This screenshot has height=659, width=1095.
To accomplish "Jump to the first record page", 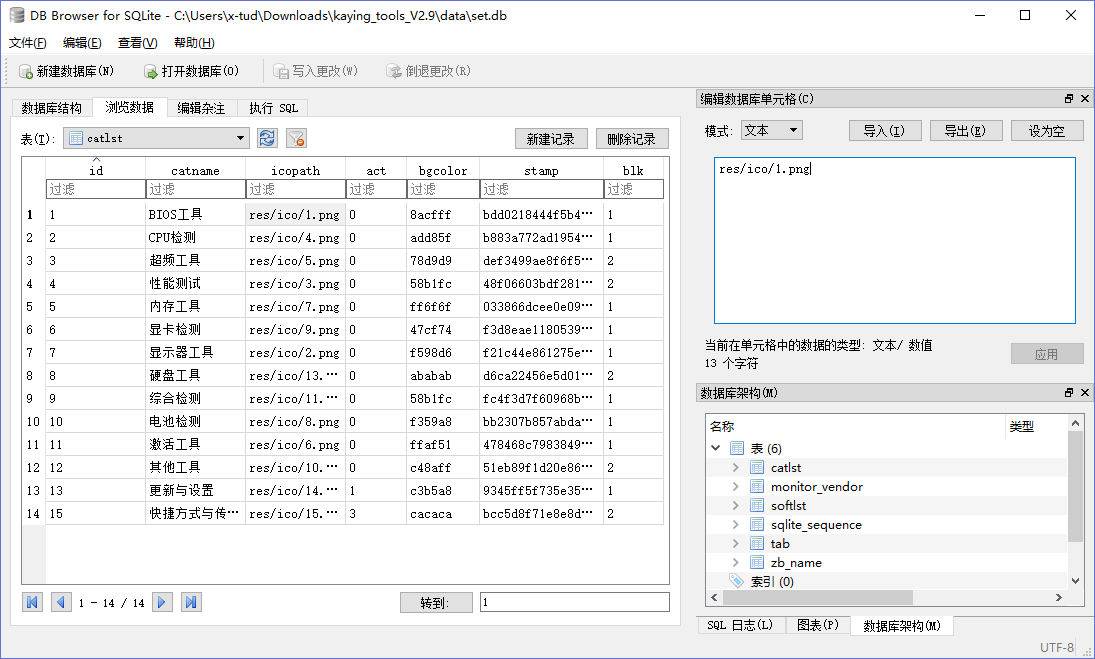I will pyautogui.click(x=32, y=602).
